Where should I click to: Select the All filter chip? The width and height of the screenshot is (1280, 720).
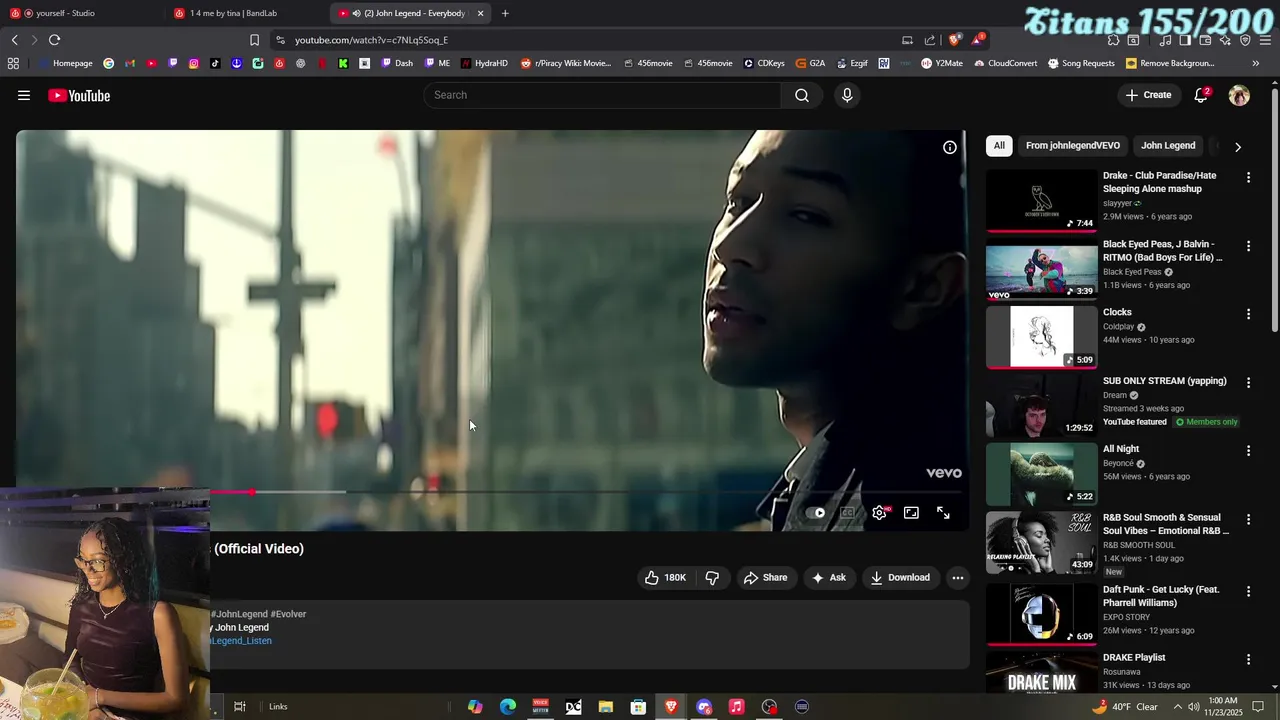[x=999, y=146]
